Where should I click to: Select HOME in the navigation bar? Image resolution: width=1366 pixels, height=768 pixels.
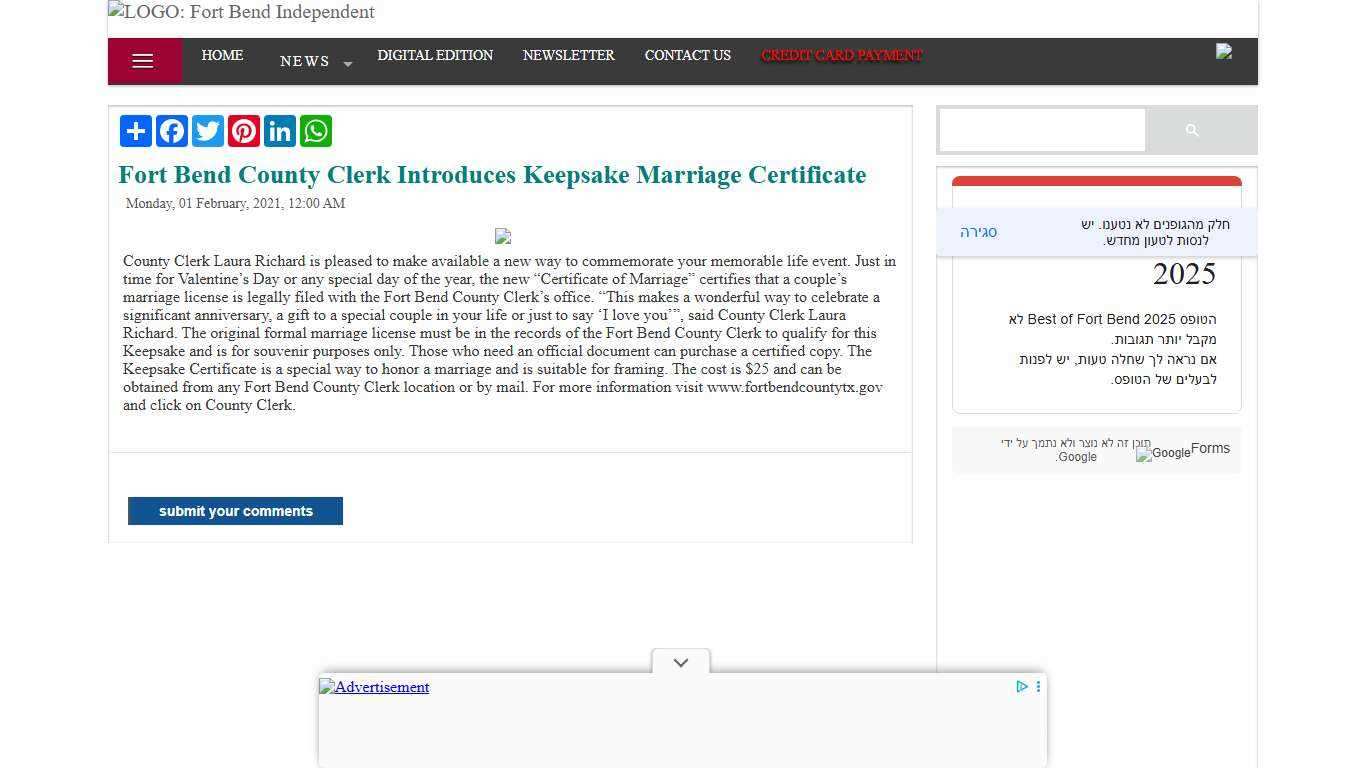(x=222, y=56)
